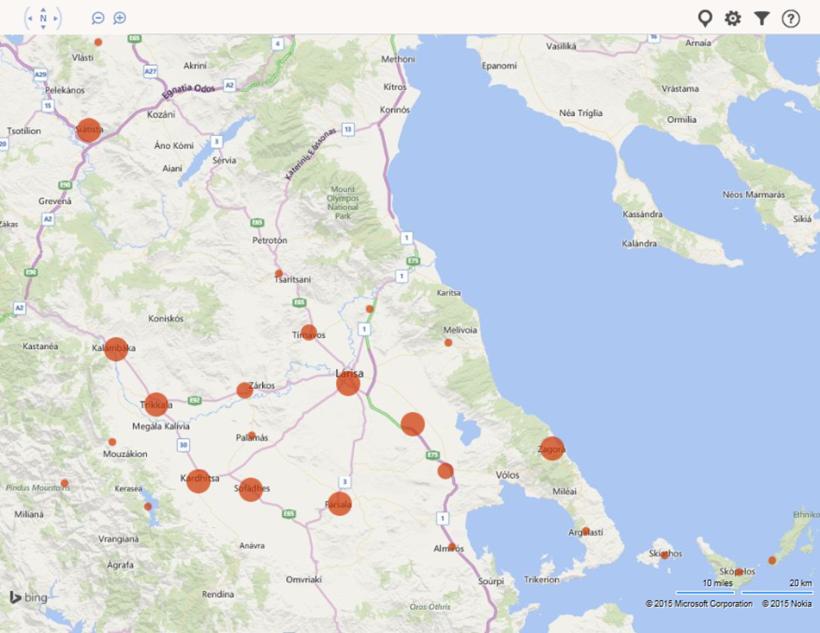Open the help question mark icon
Viewport: 820px width, 633px height.
pos(791,19)
